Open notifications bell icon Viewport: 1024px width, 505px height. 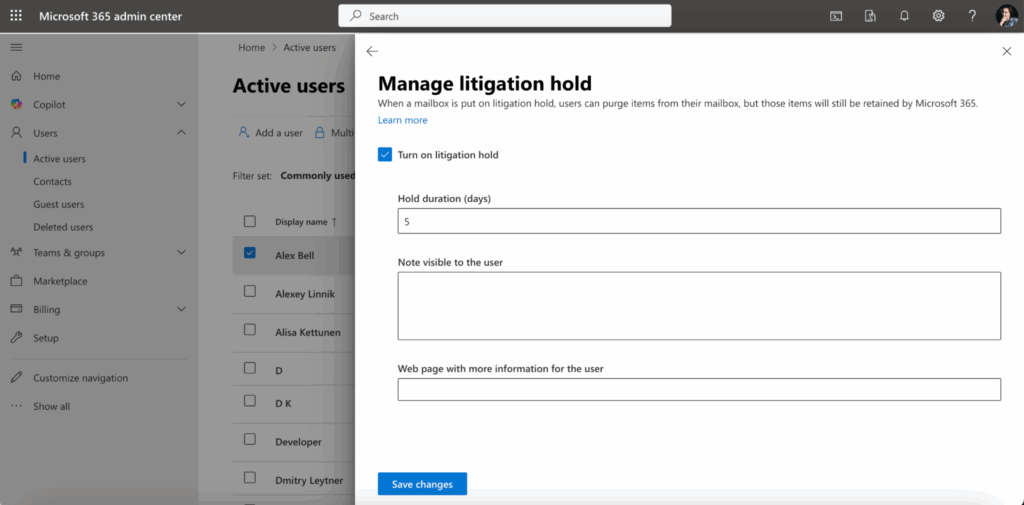tap(904, 16)
